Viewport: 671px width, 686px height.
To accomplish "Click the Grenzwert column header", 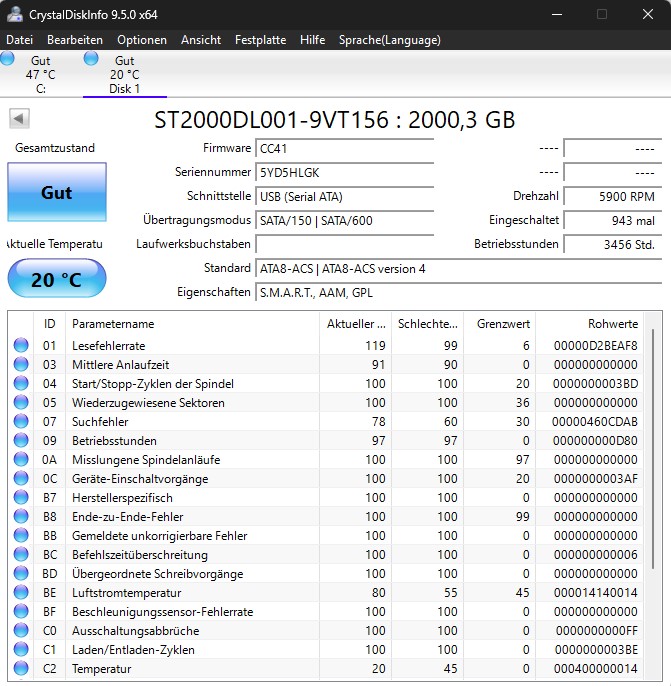I will pos(500,324).
